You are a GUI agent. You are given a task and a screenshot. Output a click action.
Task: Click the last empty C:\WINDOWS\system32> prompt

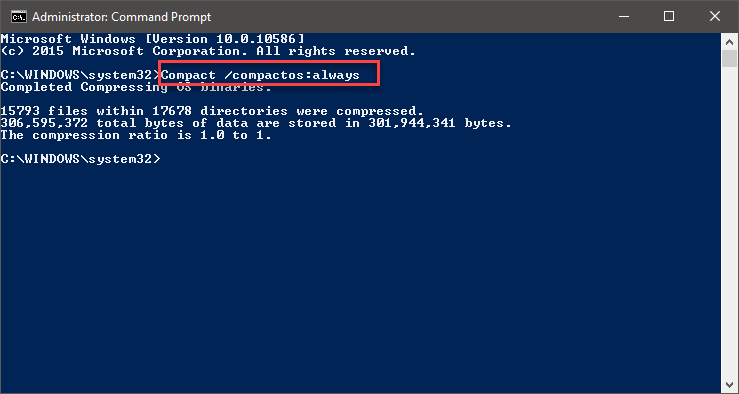coord(81,159)
